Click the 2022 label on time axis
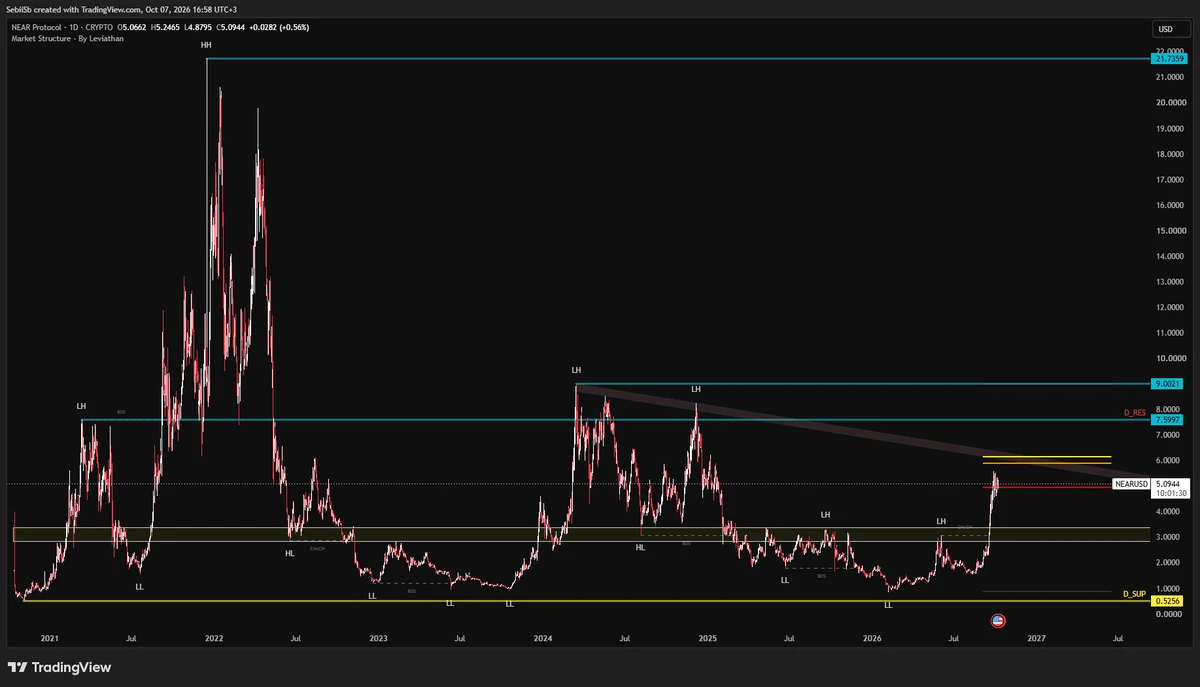The width and height of the screenshot is (1200, 687). 214,637
